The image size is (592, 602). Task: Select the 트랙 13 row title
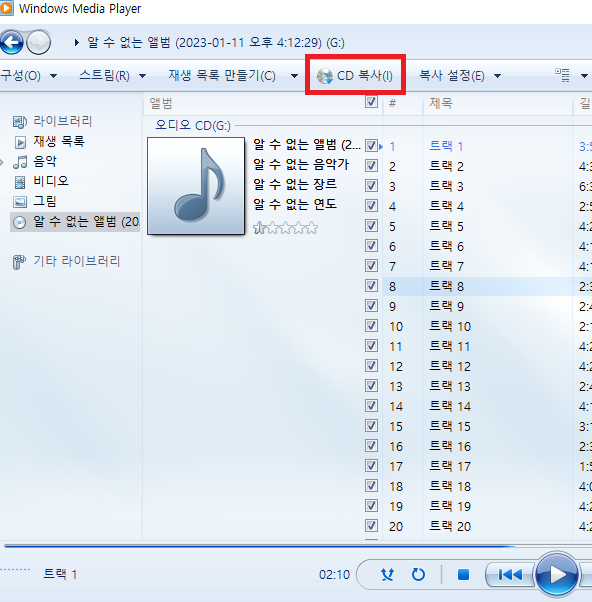pos(450,386)
